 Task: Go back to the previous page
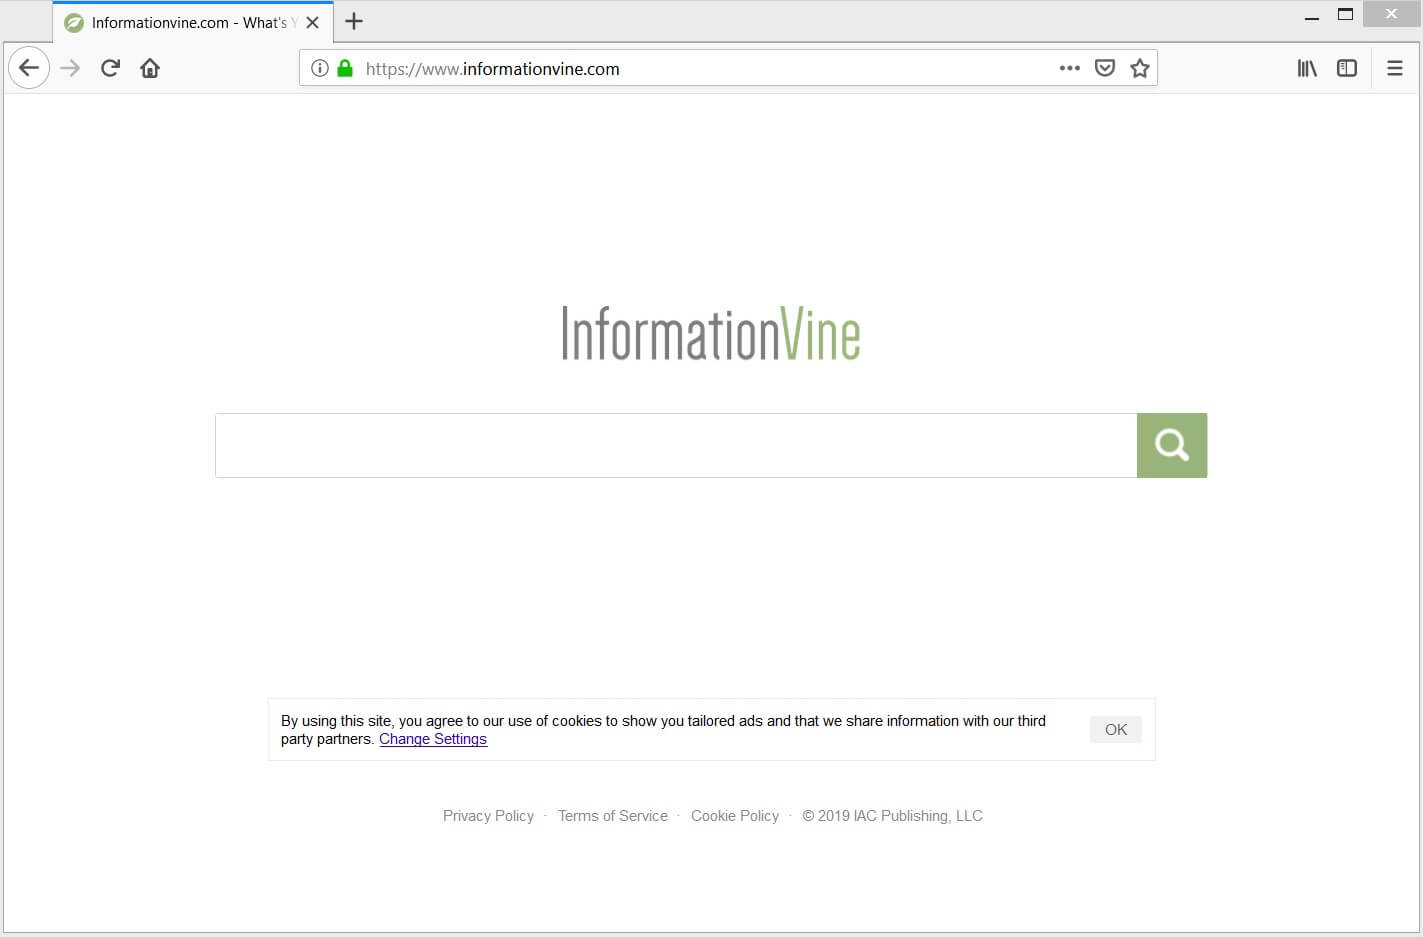tap(29, 68)
